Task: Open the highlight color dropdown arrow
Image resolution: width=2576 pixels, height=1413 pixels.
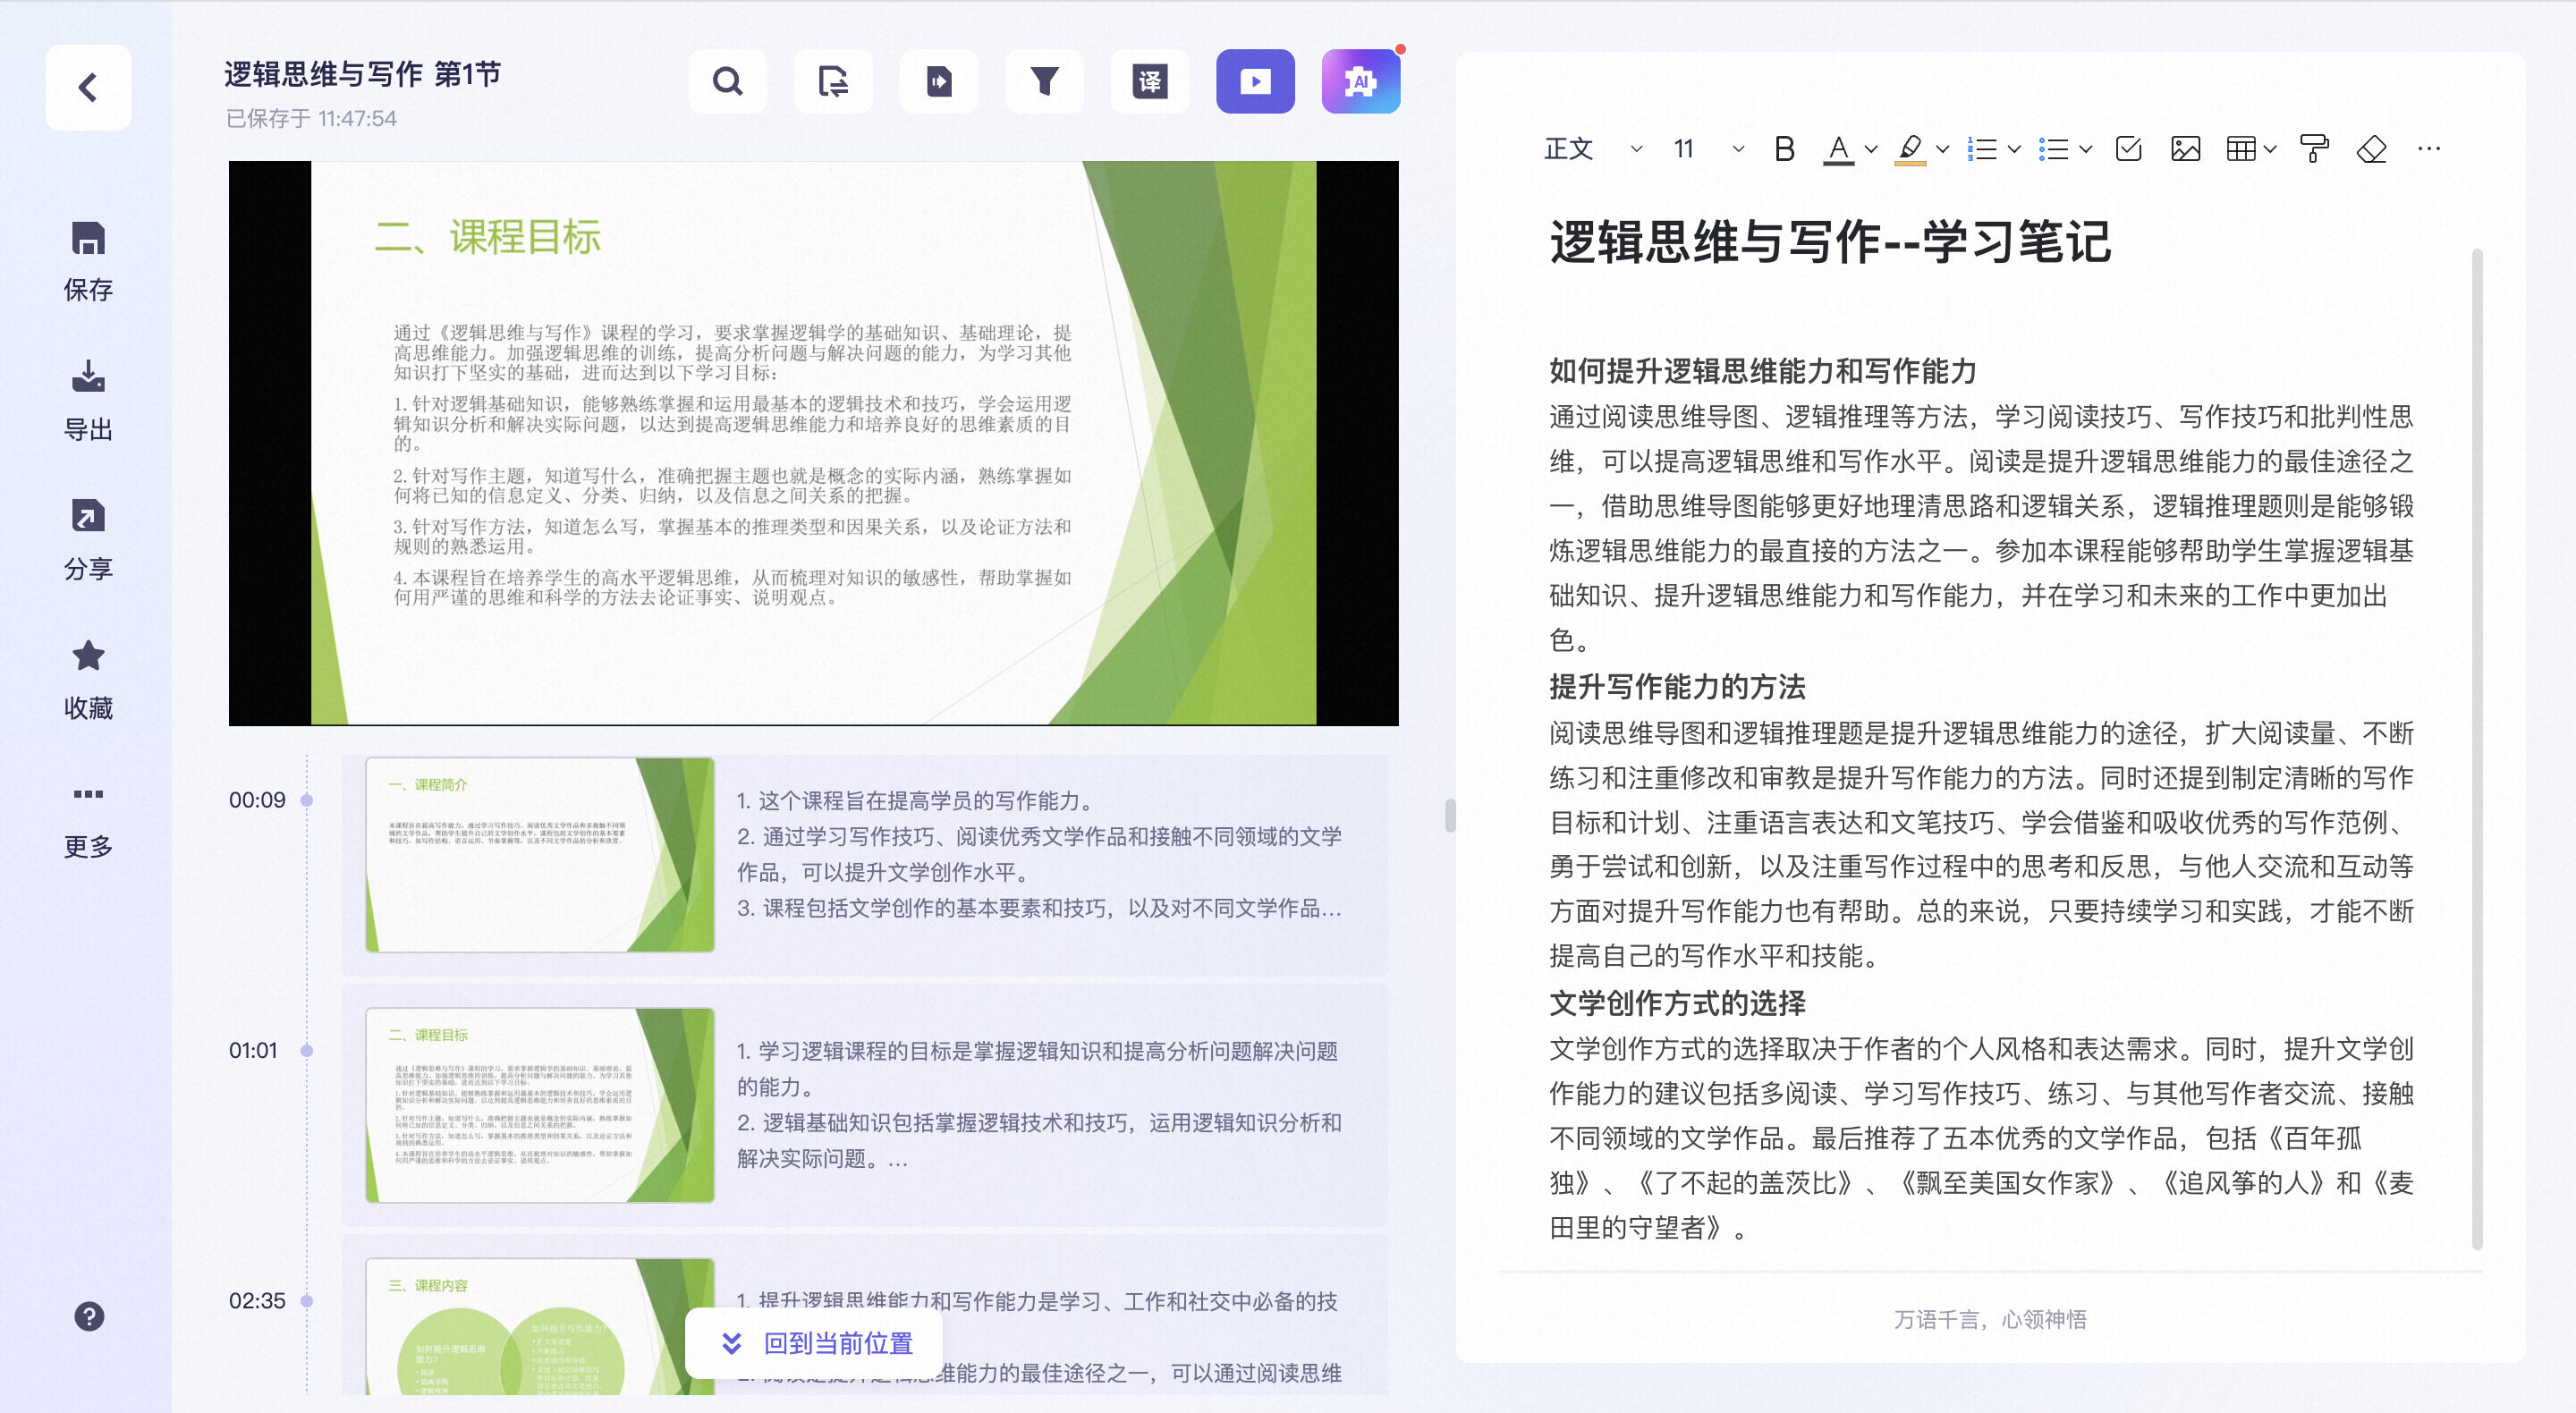Action: [1941, 148]
